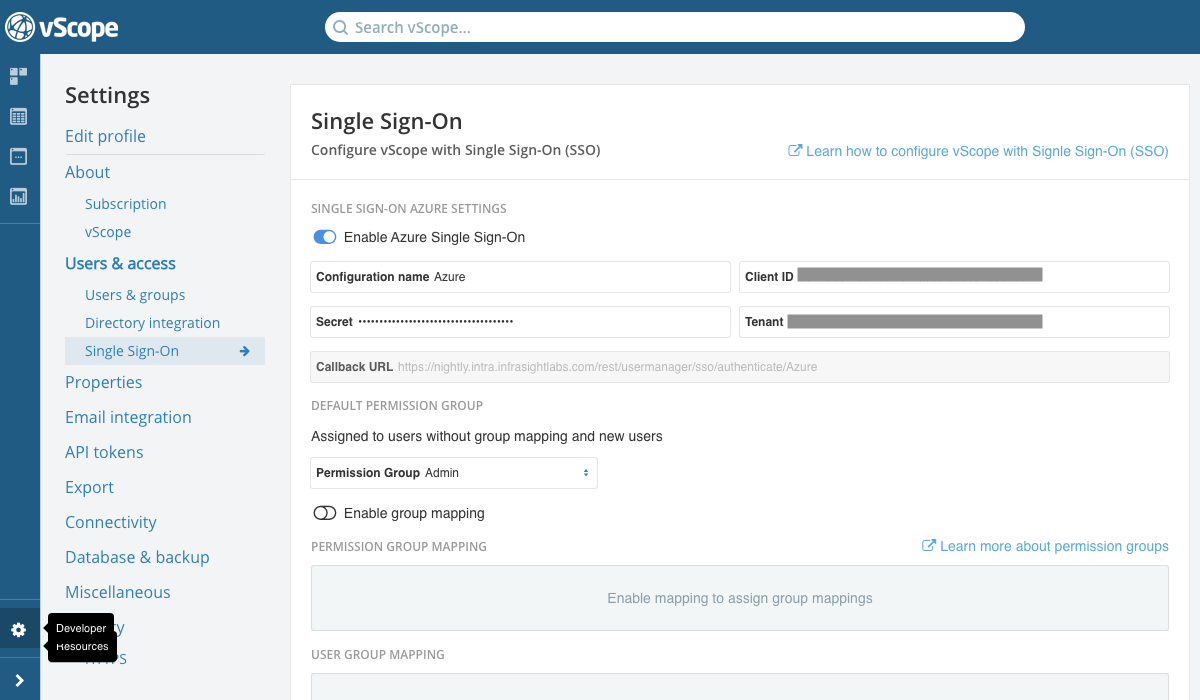Click external-link icon next to permission groups link
This screenshot has width=1200, height=700.
pos(929,546)
